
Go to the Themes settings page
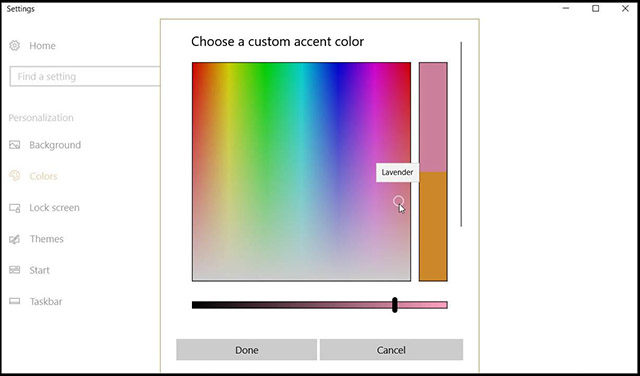(x=47, y=239)
